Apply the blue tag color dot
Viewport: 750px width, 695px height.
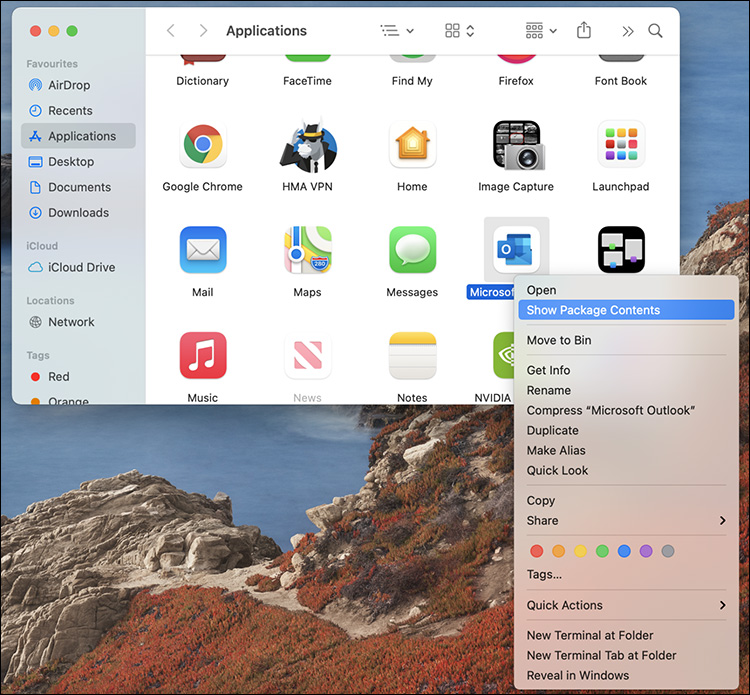point(624,551)
